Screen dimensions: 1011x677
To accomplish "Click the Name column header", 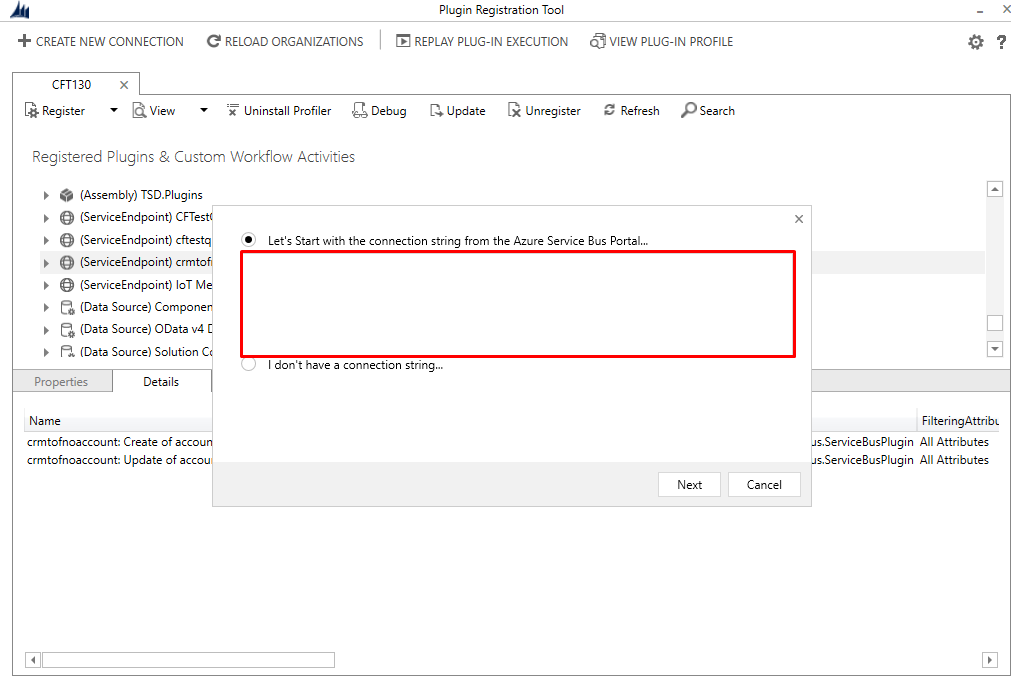I will point(118,420).
